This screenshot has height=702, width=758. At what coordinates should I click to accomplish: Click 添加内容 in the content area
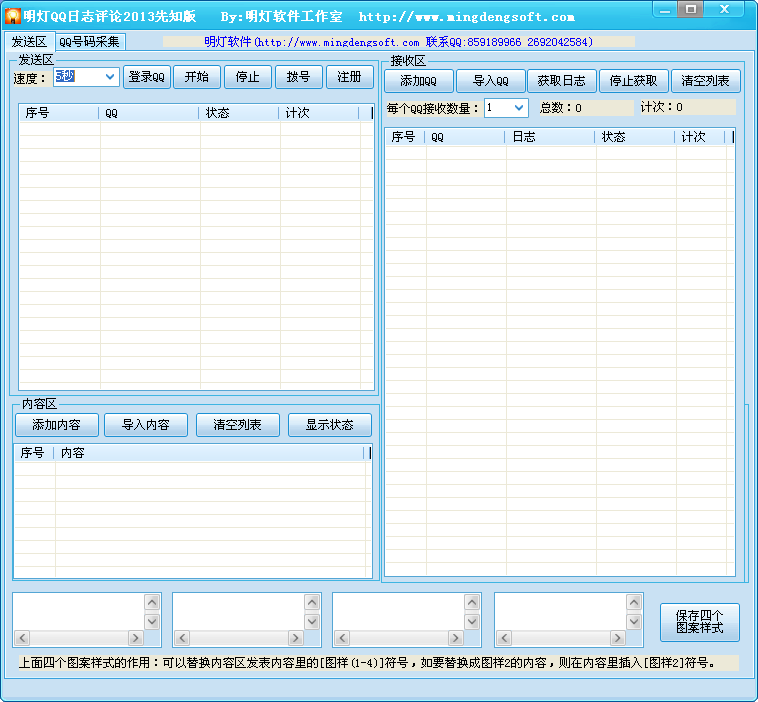click(56, 425)
